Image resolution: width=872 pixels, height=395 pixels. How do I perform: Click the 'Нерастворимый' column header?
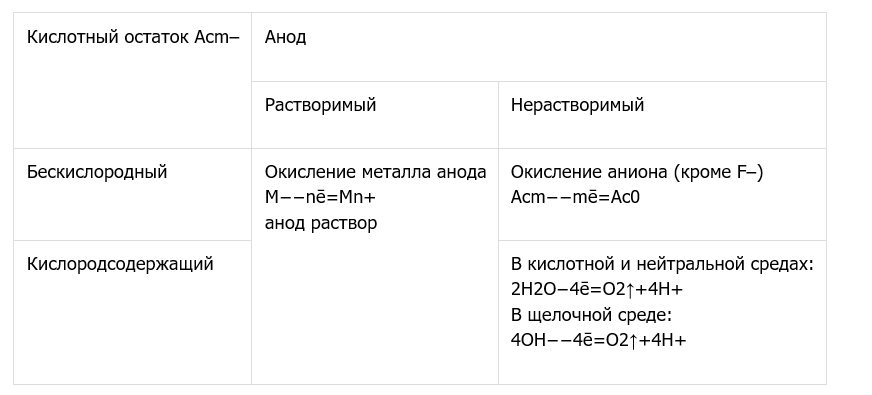point(662,115)
